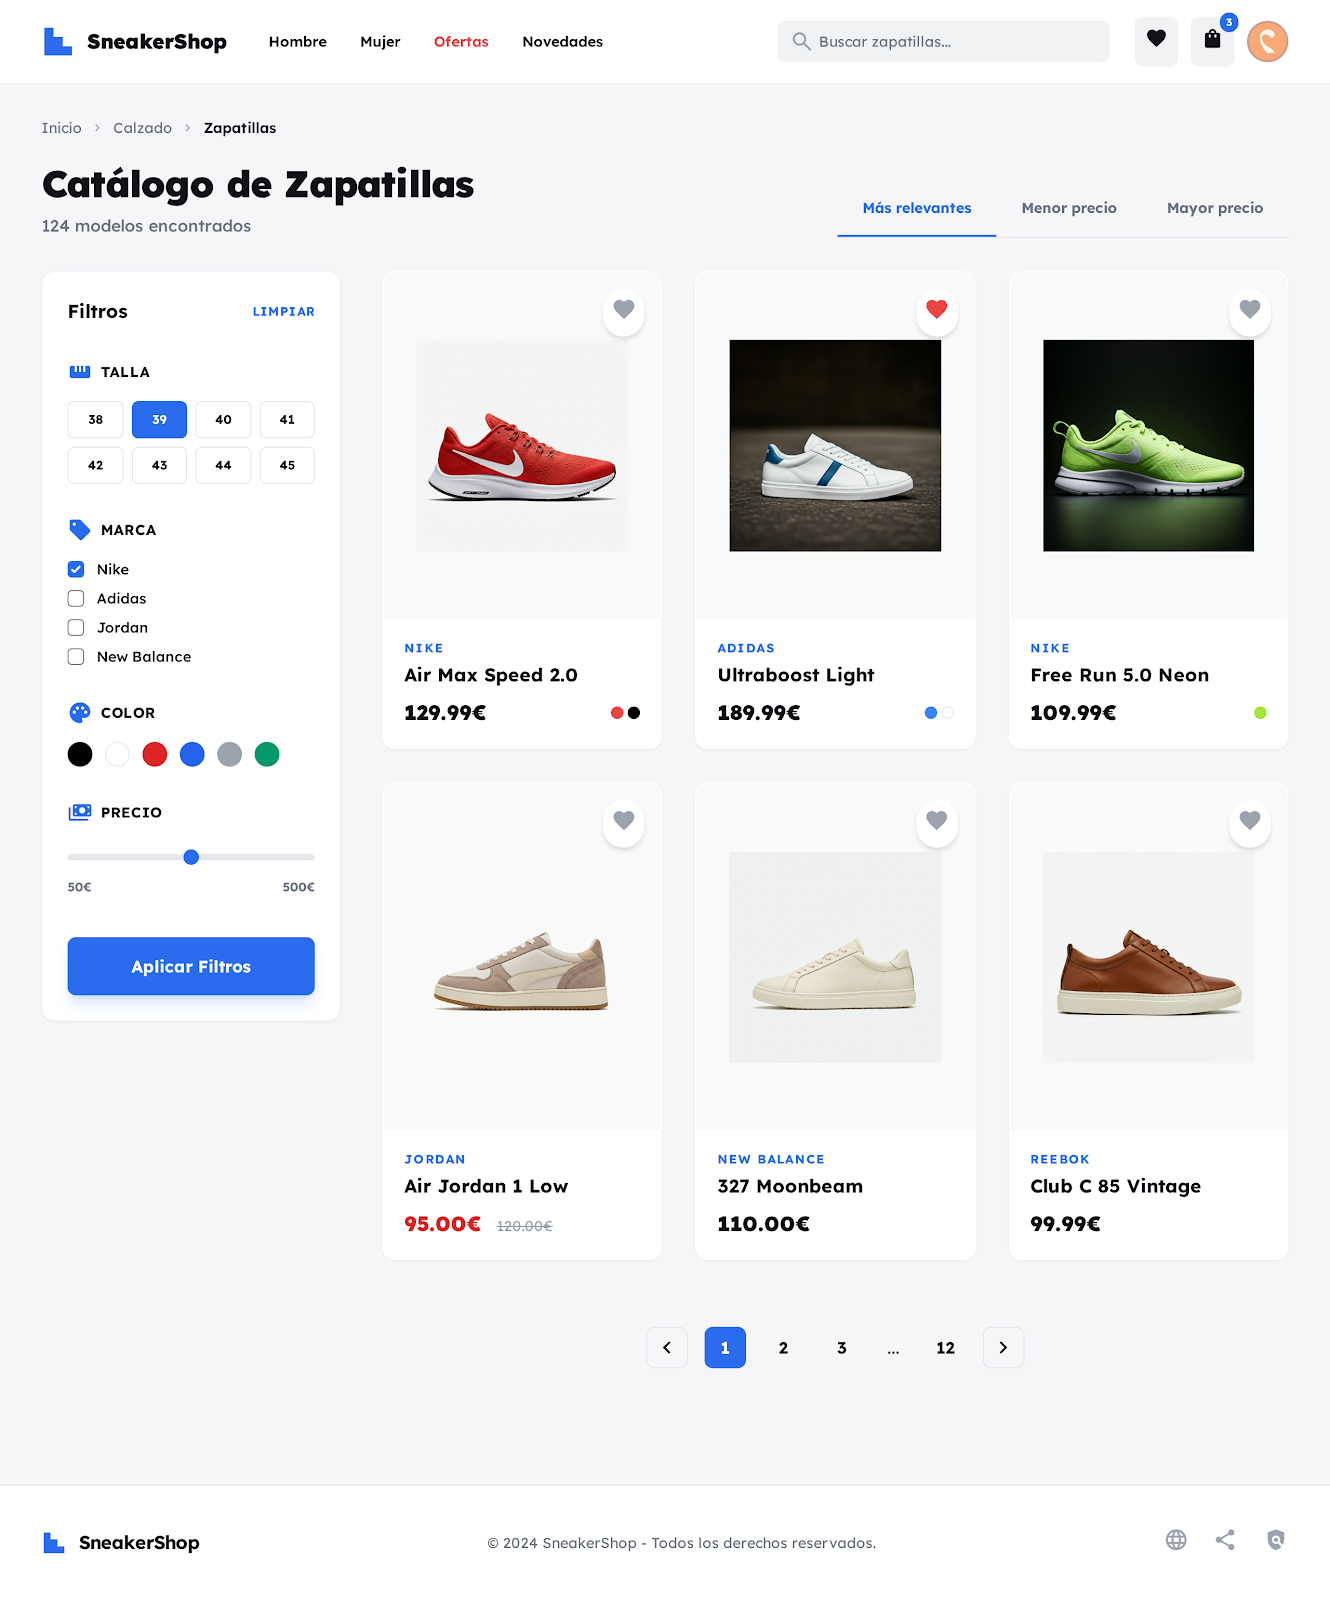Uncheck the Nike brand checkbox
This screenshot has width=1330, height=1600.
(x=76, y=569)
